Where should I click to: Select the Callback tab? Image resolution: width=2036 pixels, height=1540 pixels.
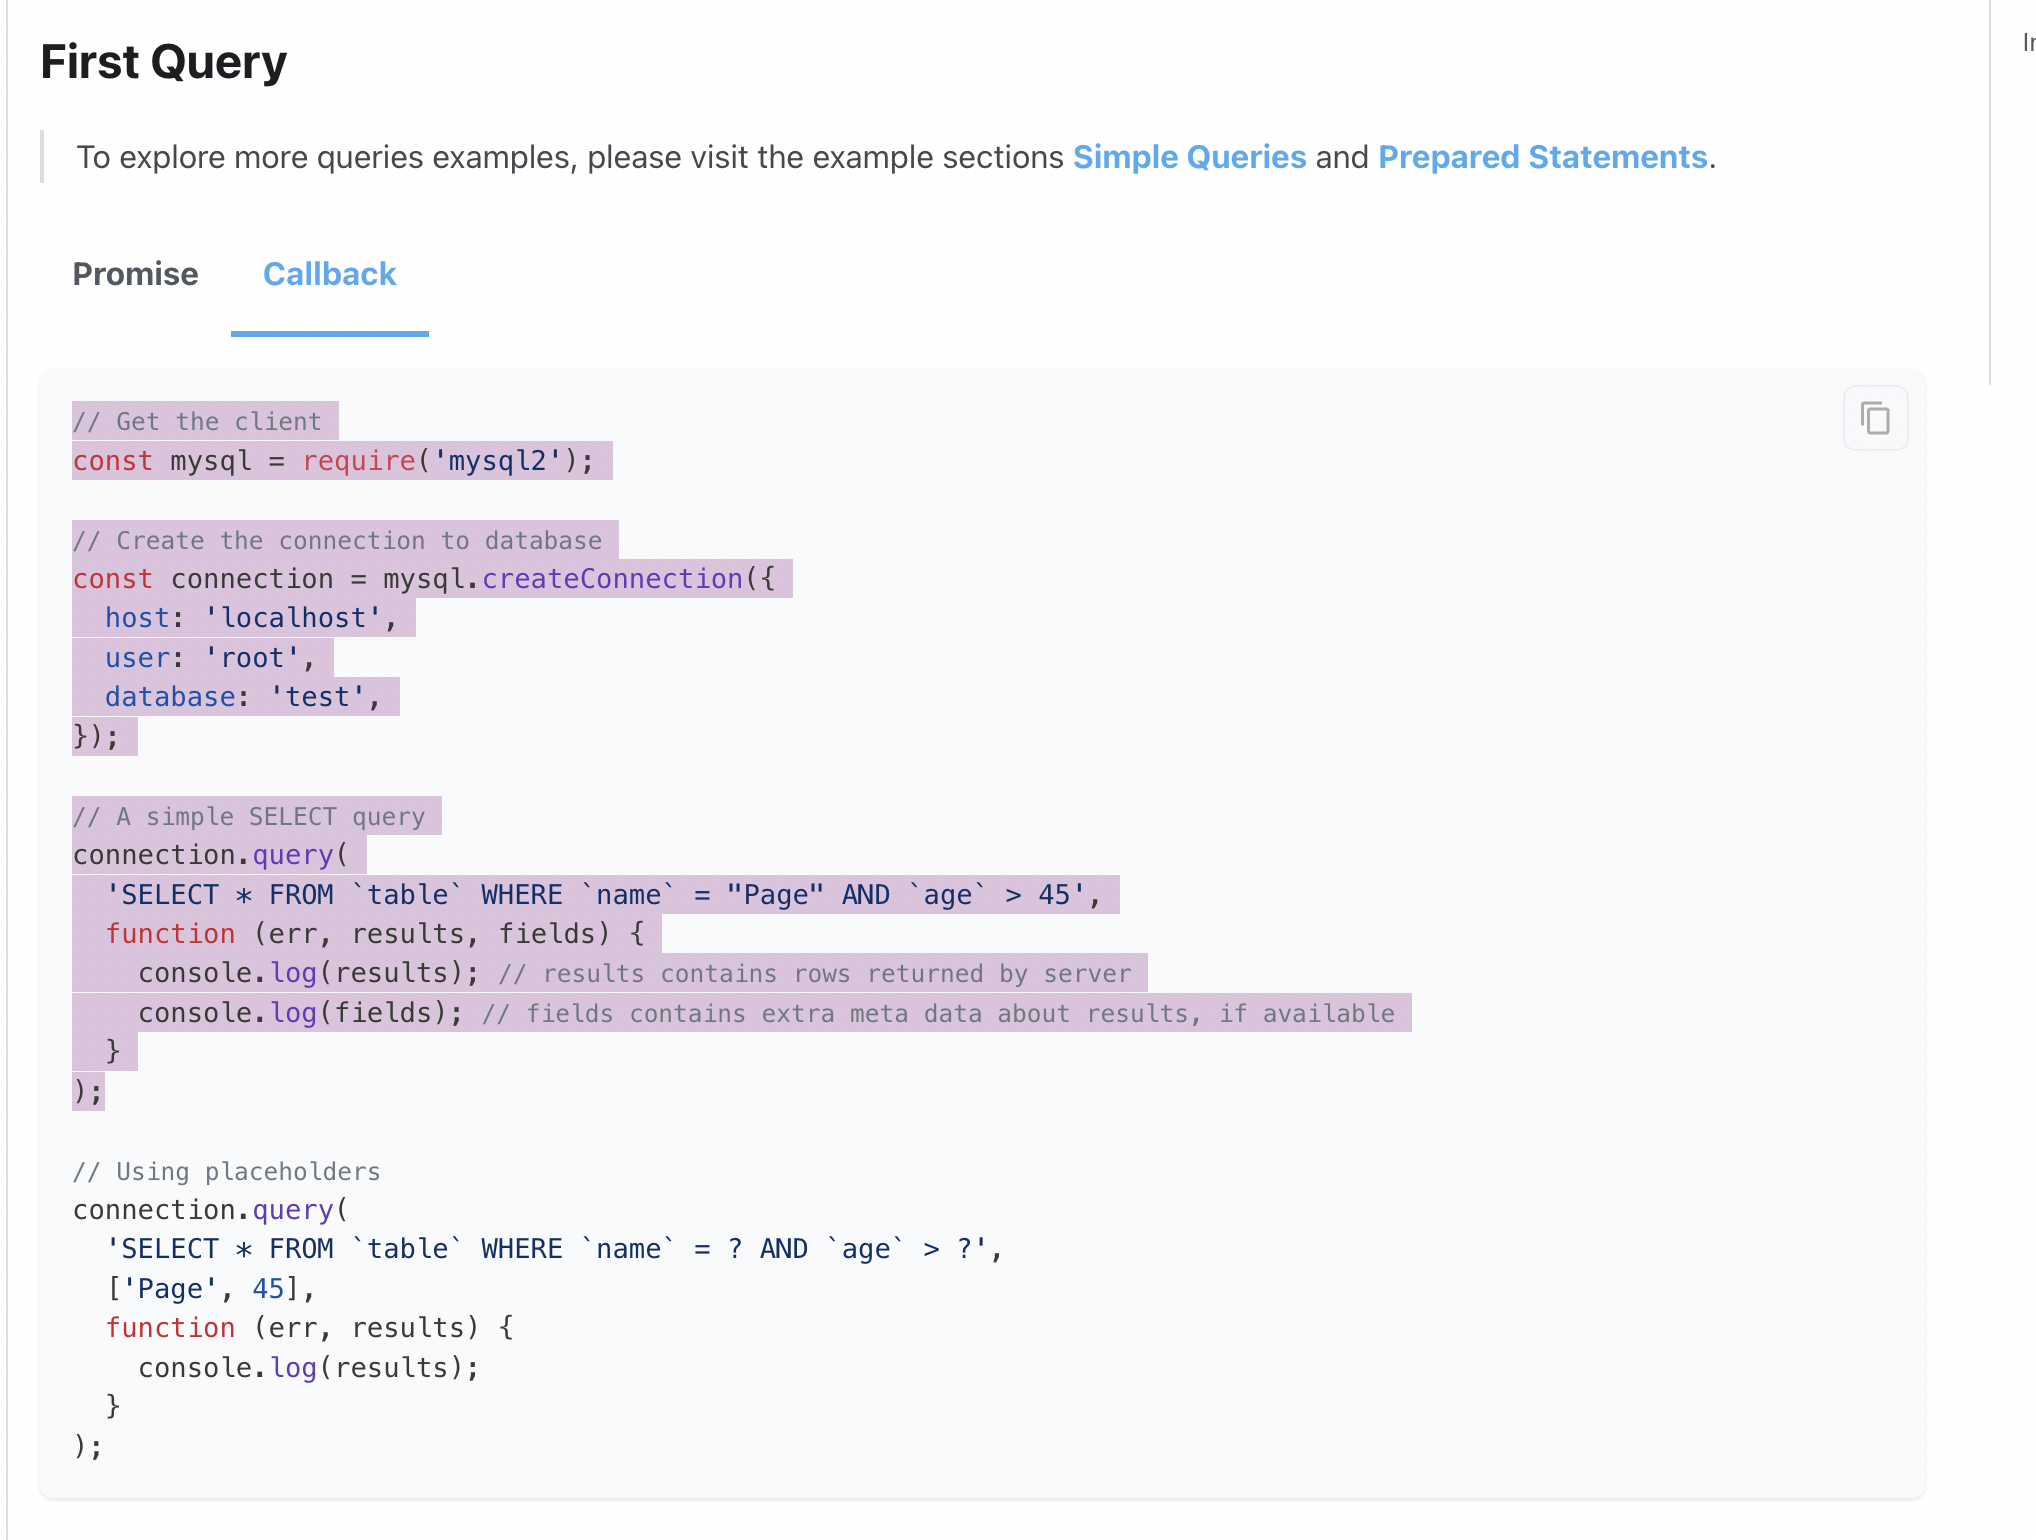pyautogui.click(x=329, y=274)
